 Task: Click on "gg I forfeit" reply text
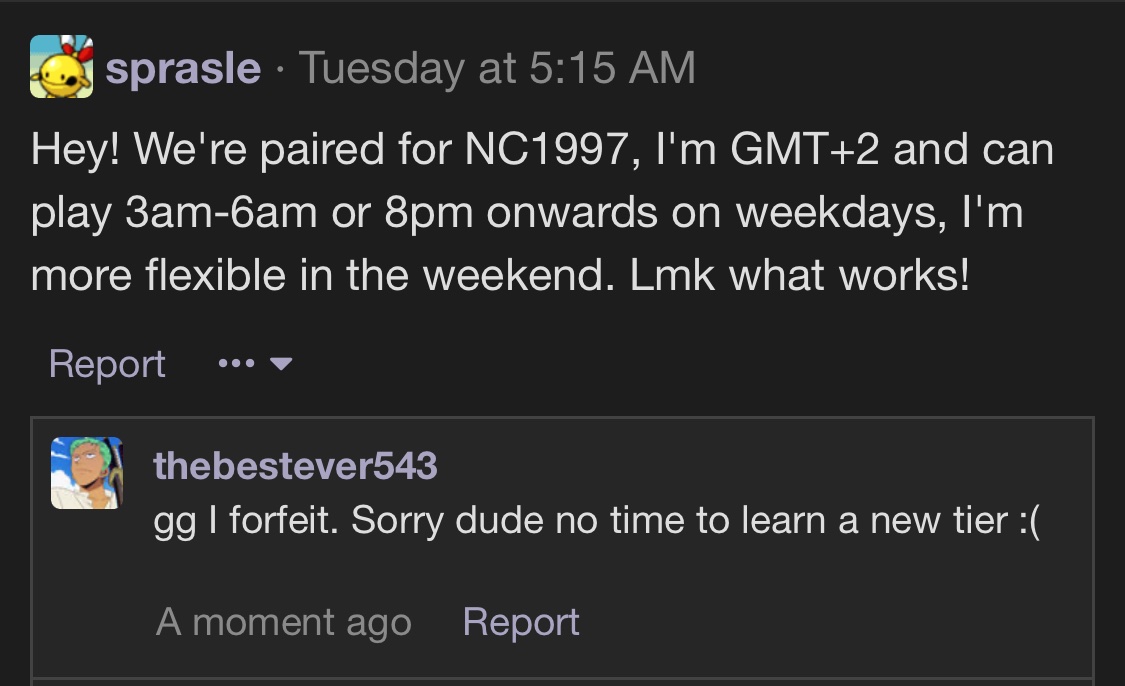(x=245, y=521)
